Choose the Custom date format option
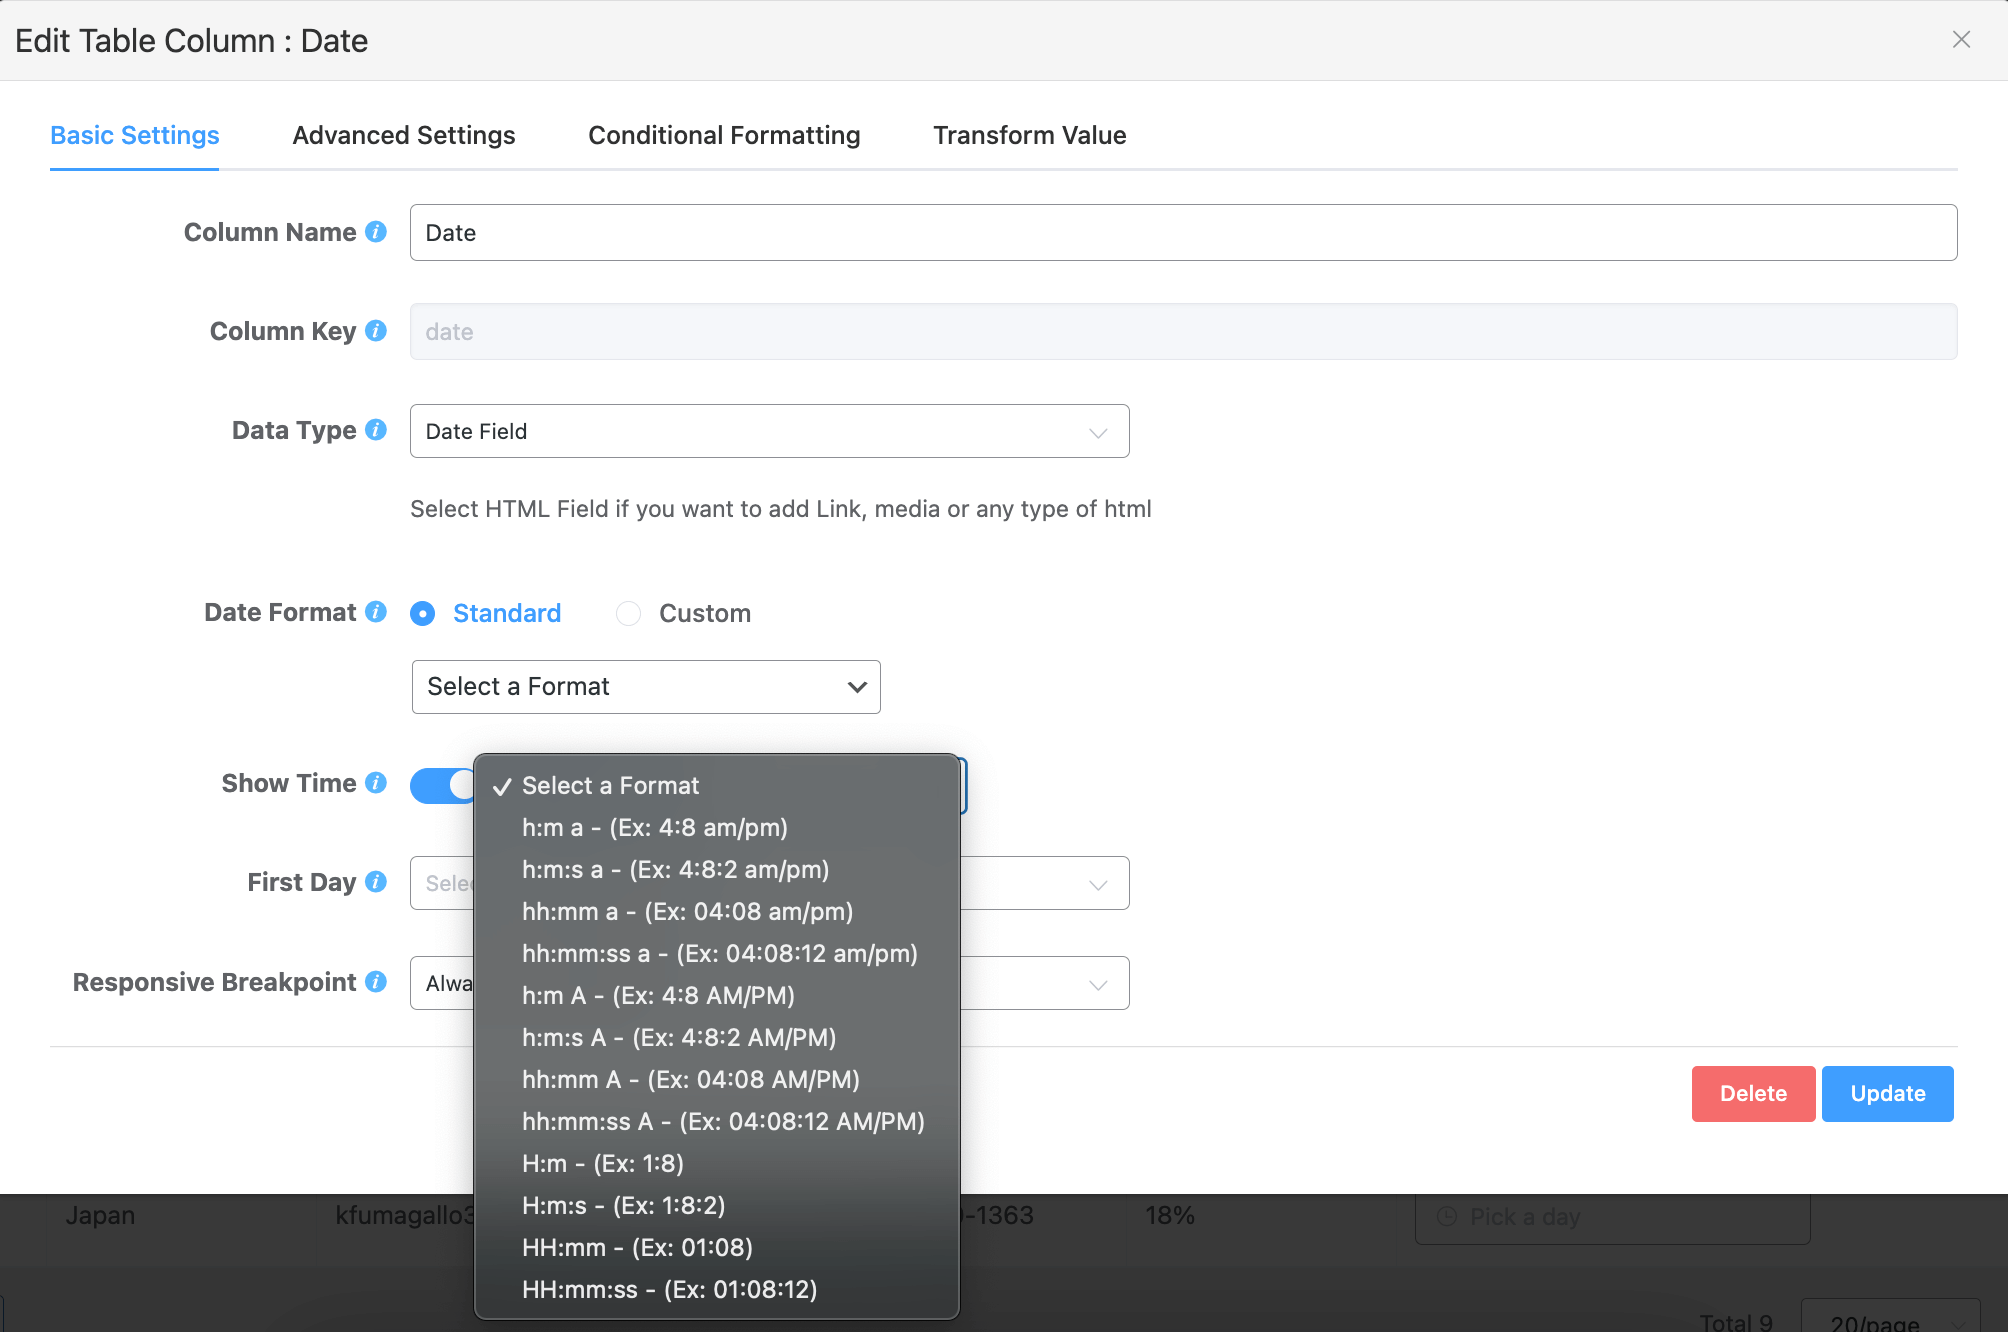 [x=629, y=613]
